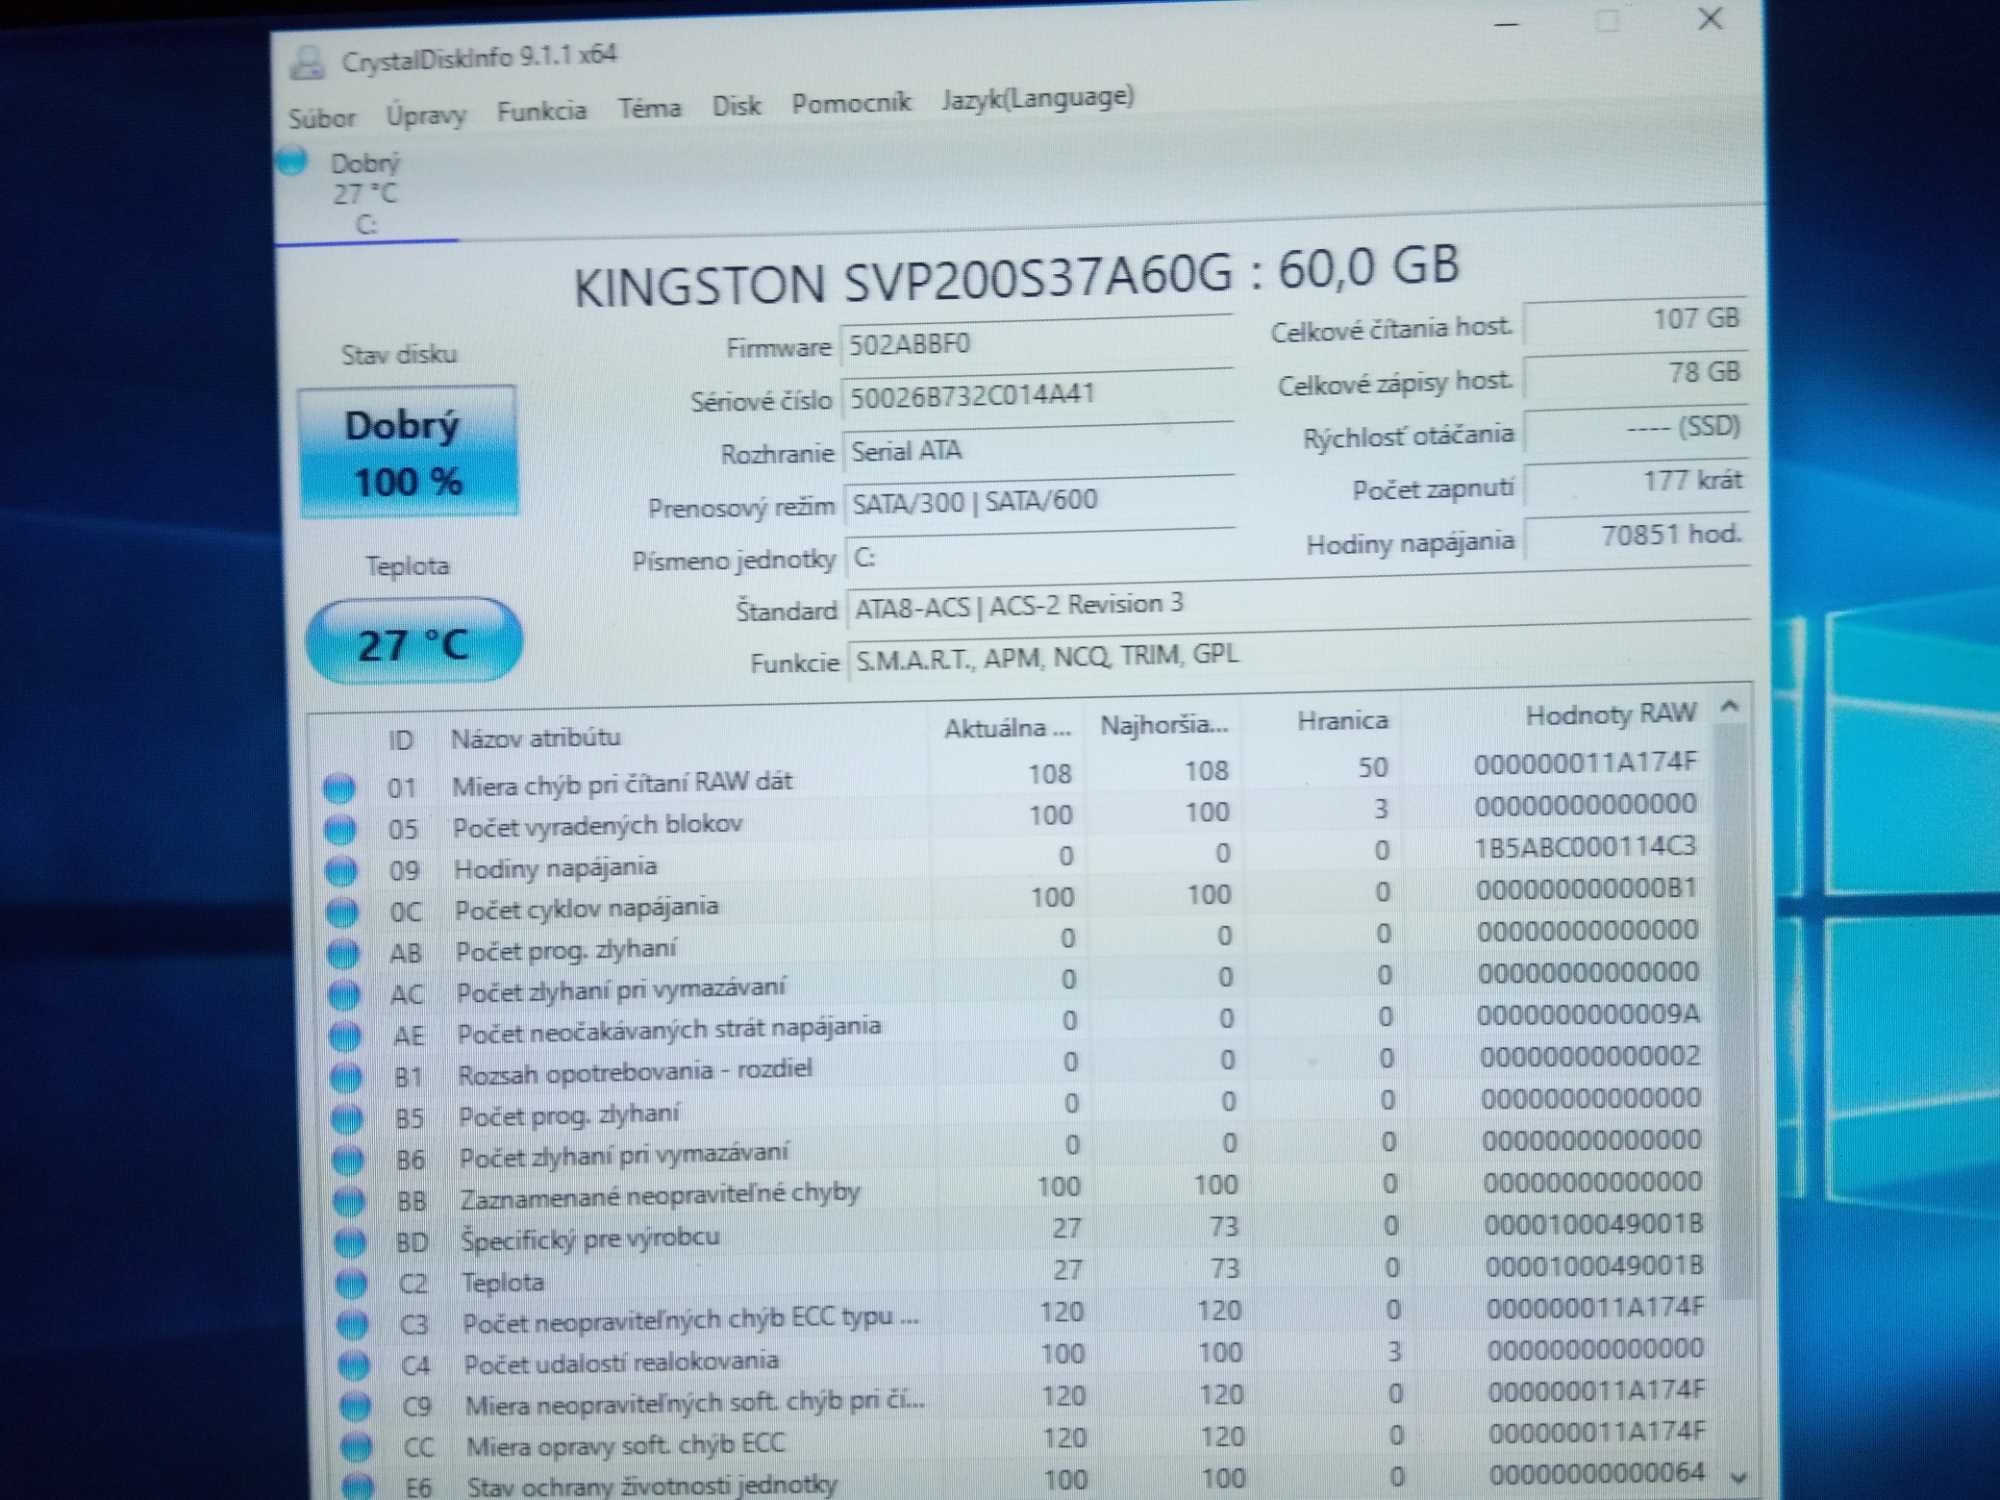Click the 27 °C temperature button

[x=413, y=642]
